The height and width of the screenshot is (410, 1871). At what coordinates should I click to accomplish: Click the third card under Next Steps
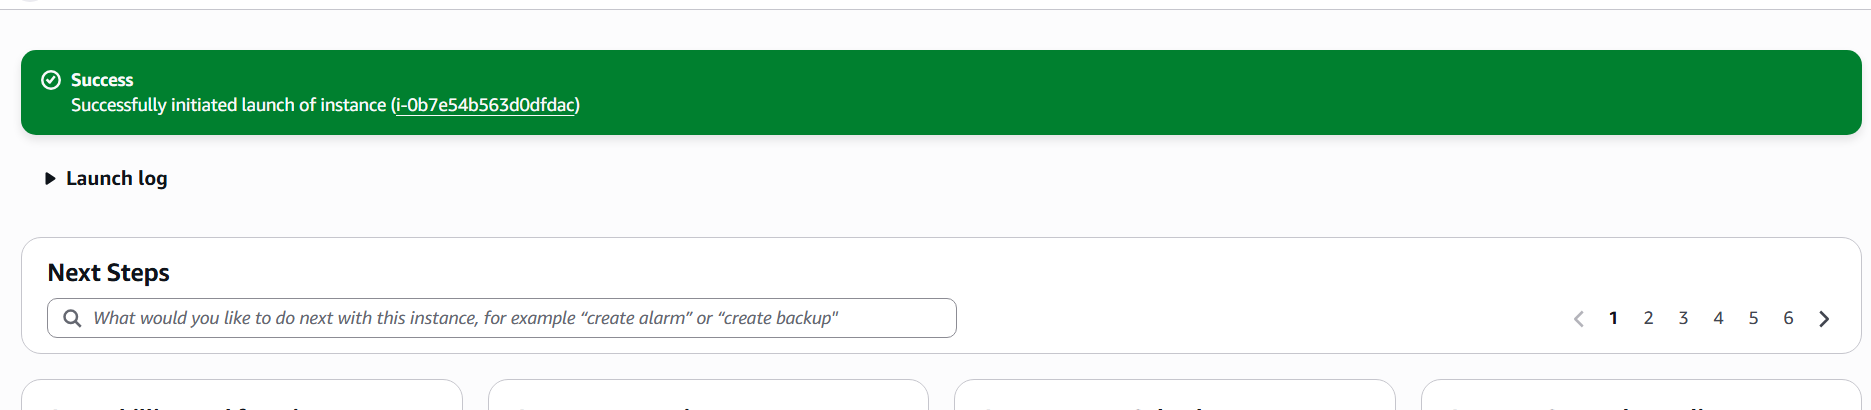pyautogui.click(x=1174, y=397)
